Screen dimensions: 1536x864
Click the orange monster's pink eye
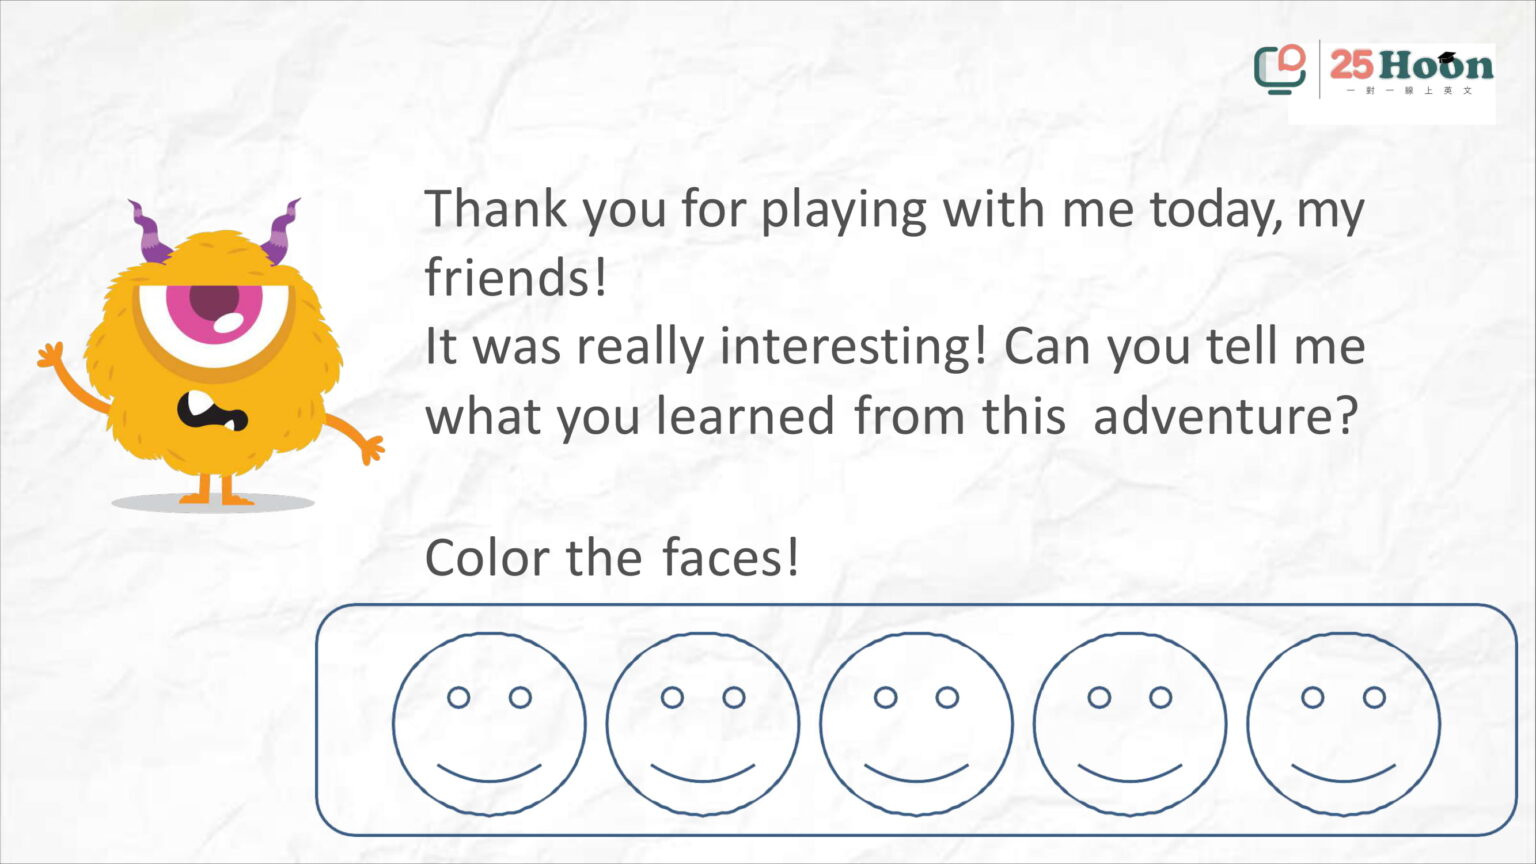[x=213, y=311]
